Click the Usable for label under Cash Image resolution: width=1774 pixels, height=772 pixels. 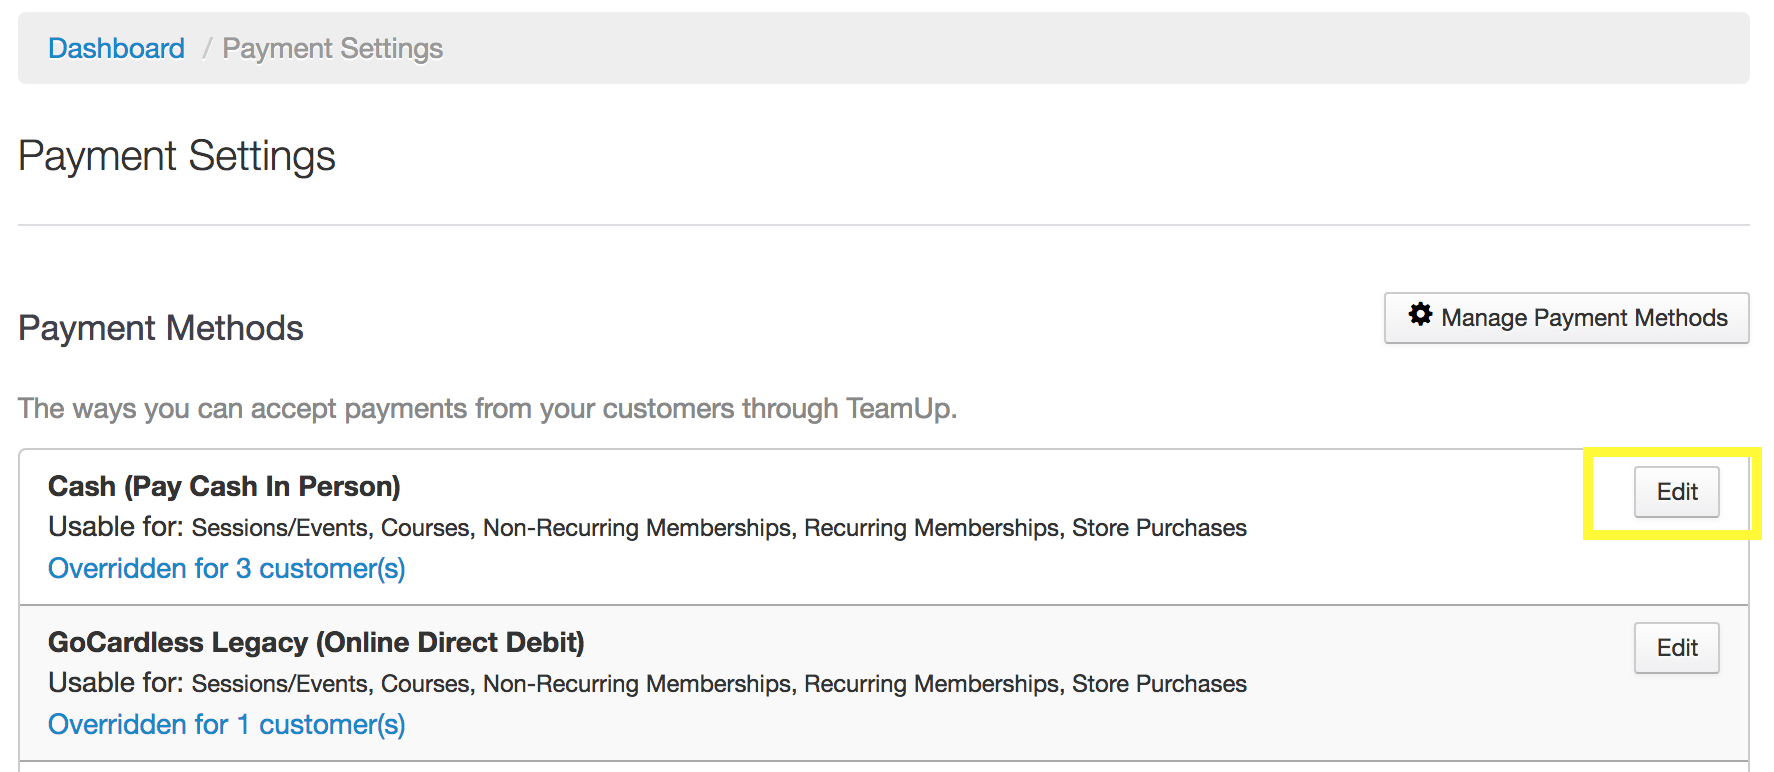tap(116, 527)
